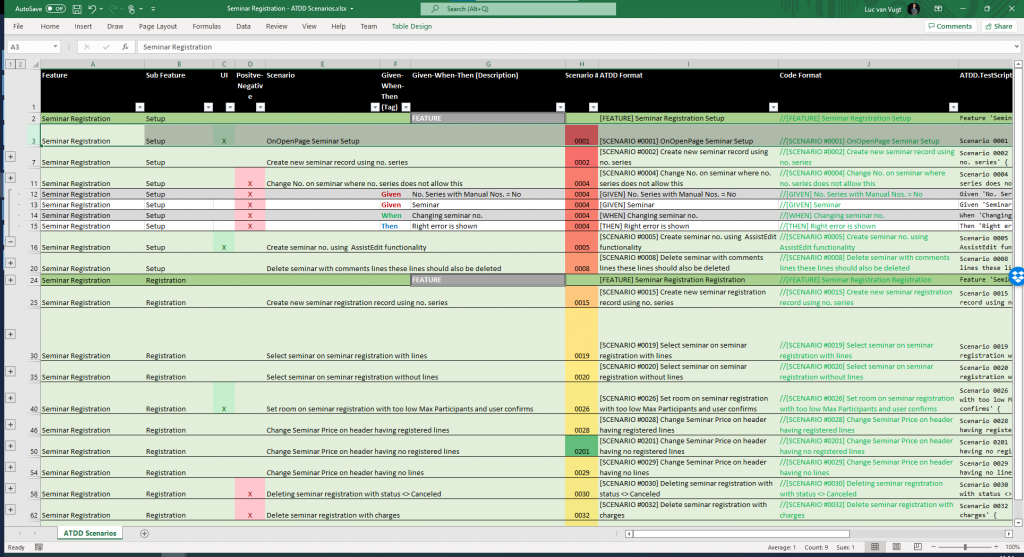Viewport: 1024px width, 557px height.
Task: Confirm formula entry with checkmark icon
Action: (x=106, y=47)
